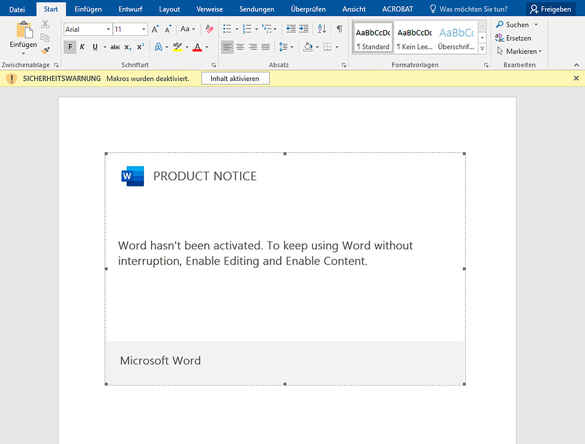The image size is (585, 444).
Task: Click the Einfügen paste clipboard icon
Action: [x=24, y=30]
